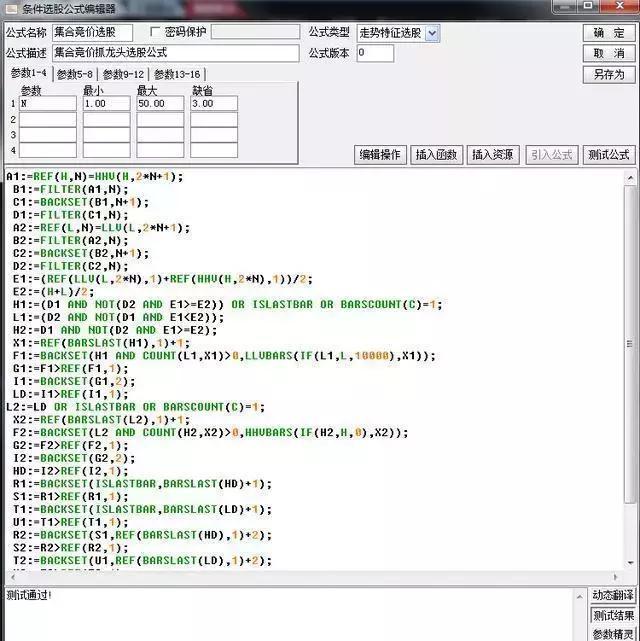Click parameter 1 缺省 value cell

(x=214, y=104)
